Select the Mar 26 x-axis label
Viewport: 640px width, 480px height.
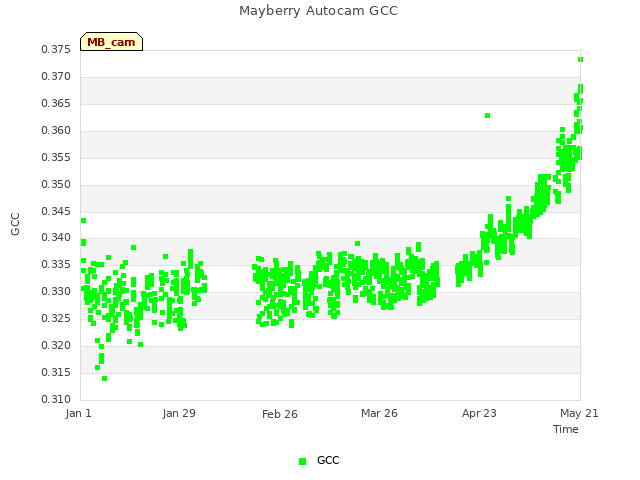point(379,413)
